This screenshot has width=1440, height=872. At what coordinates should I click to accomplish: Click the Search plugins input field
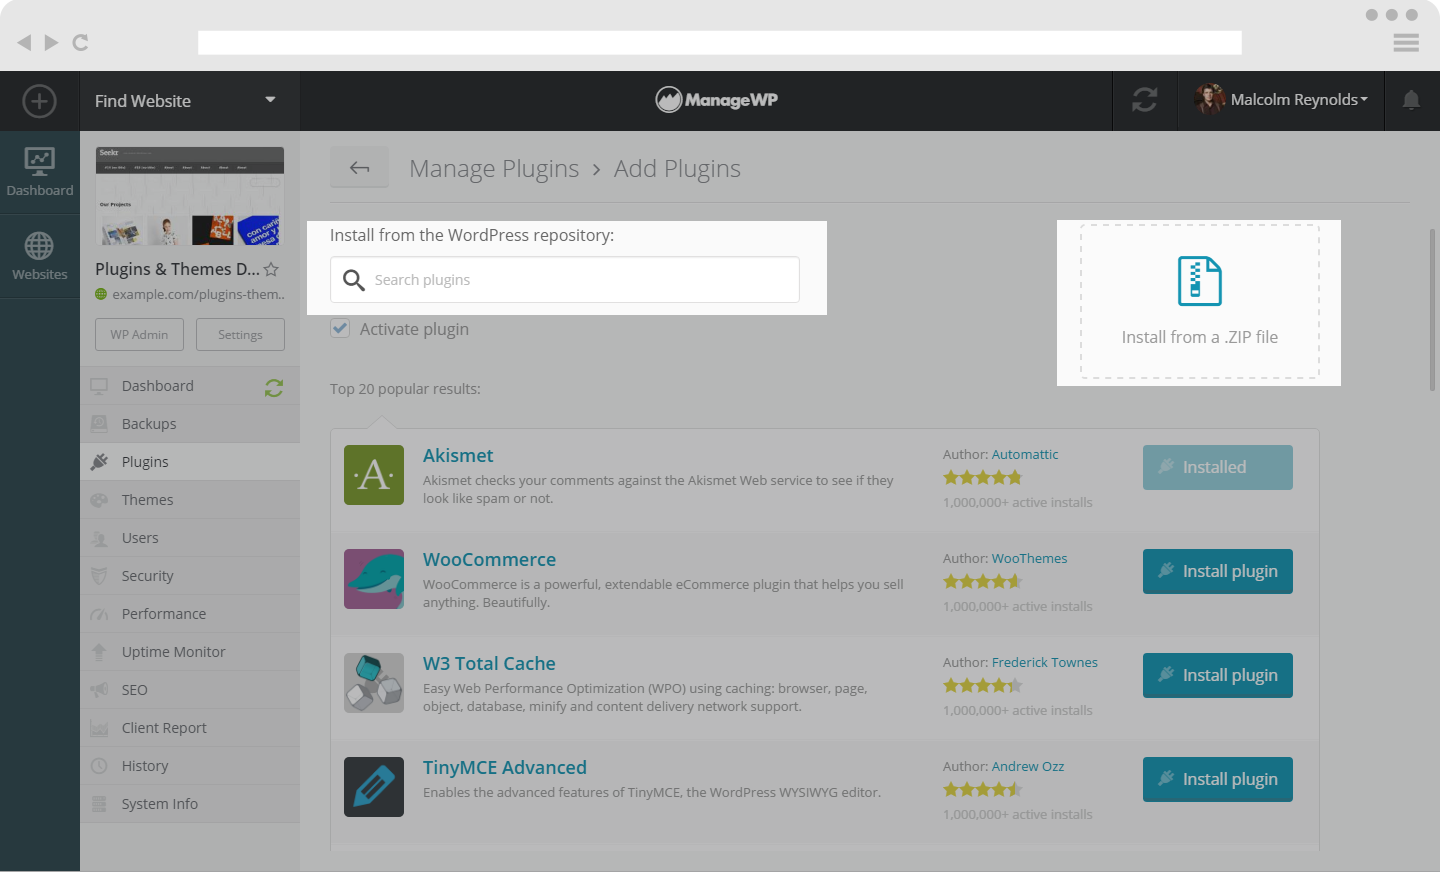[x=565, y=280]
